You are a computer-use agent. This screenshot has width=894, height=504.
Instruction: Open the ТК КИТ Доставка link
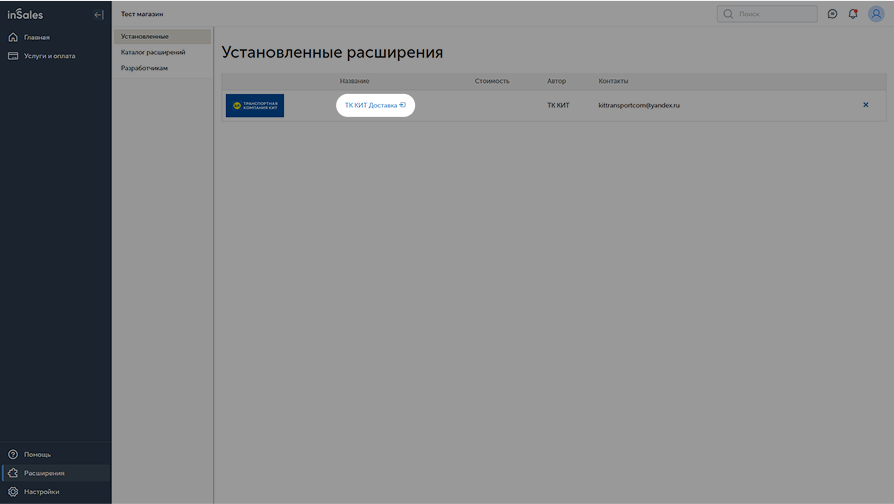click(374, 105)
